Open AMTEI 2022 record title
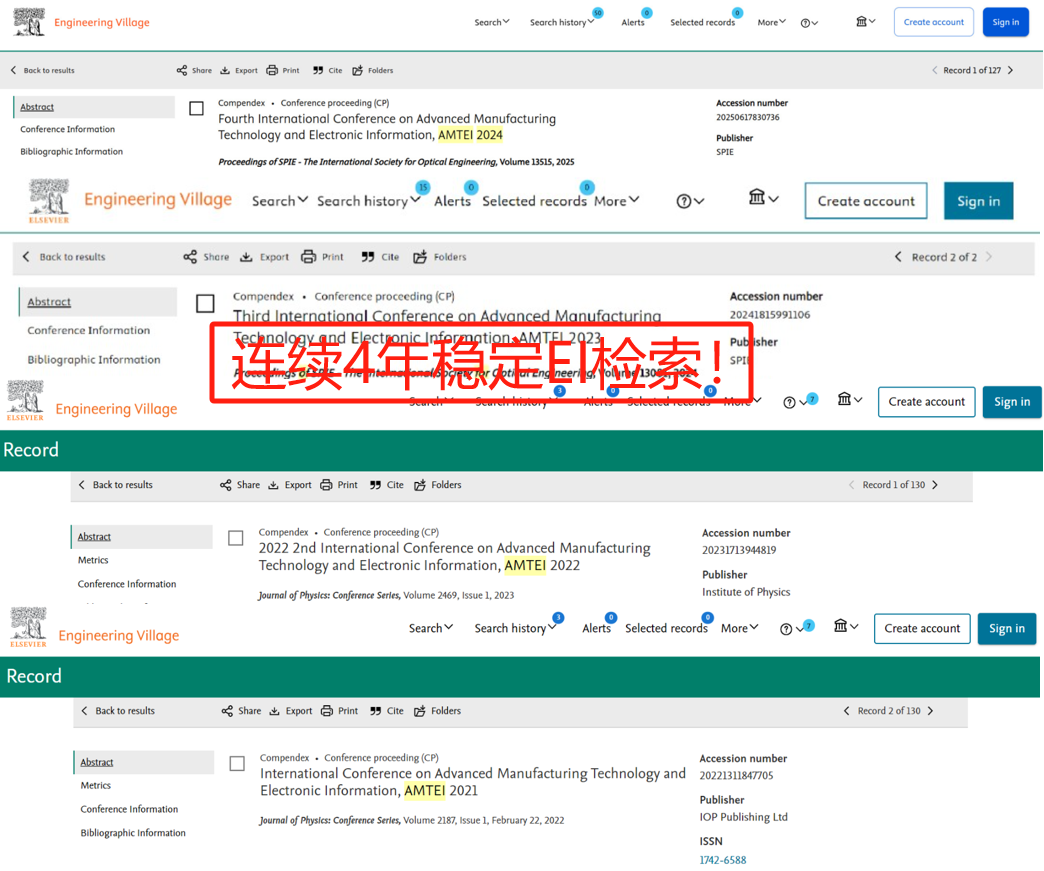1044x871 pixels. pos(455,557)
